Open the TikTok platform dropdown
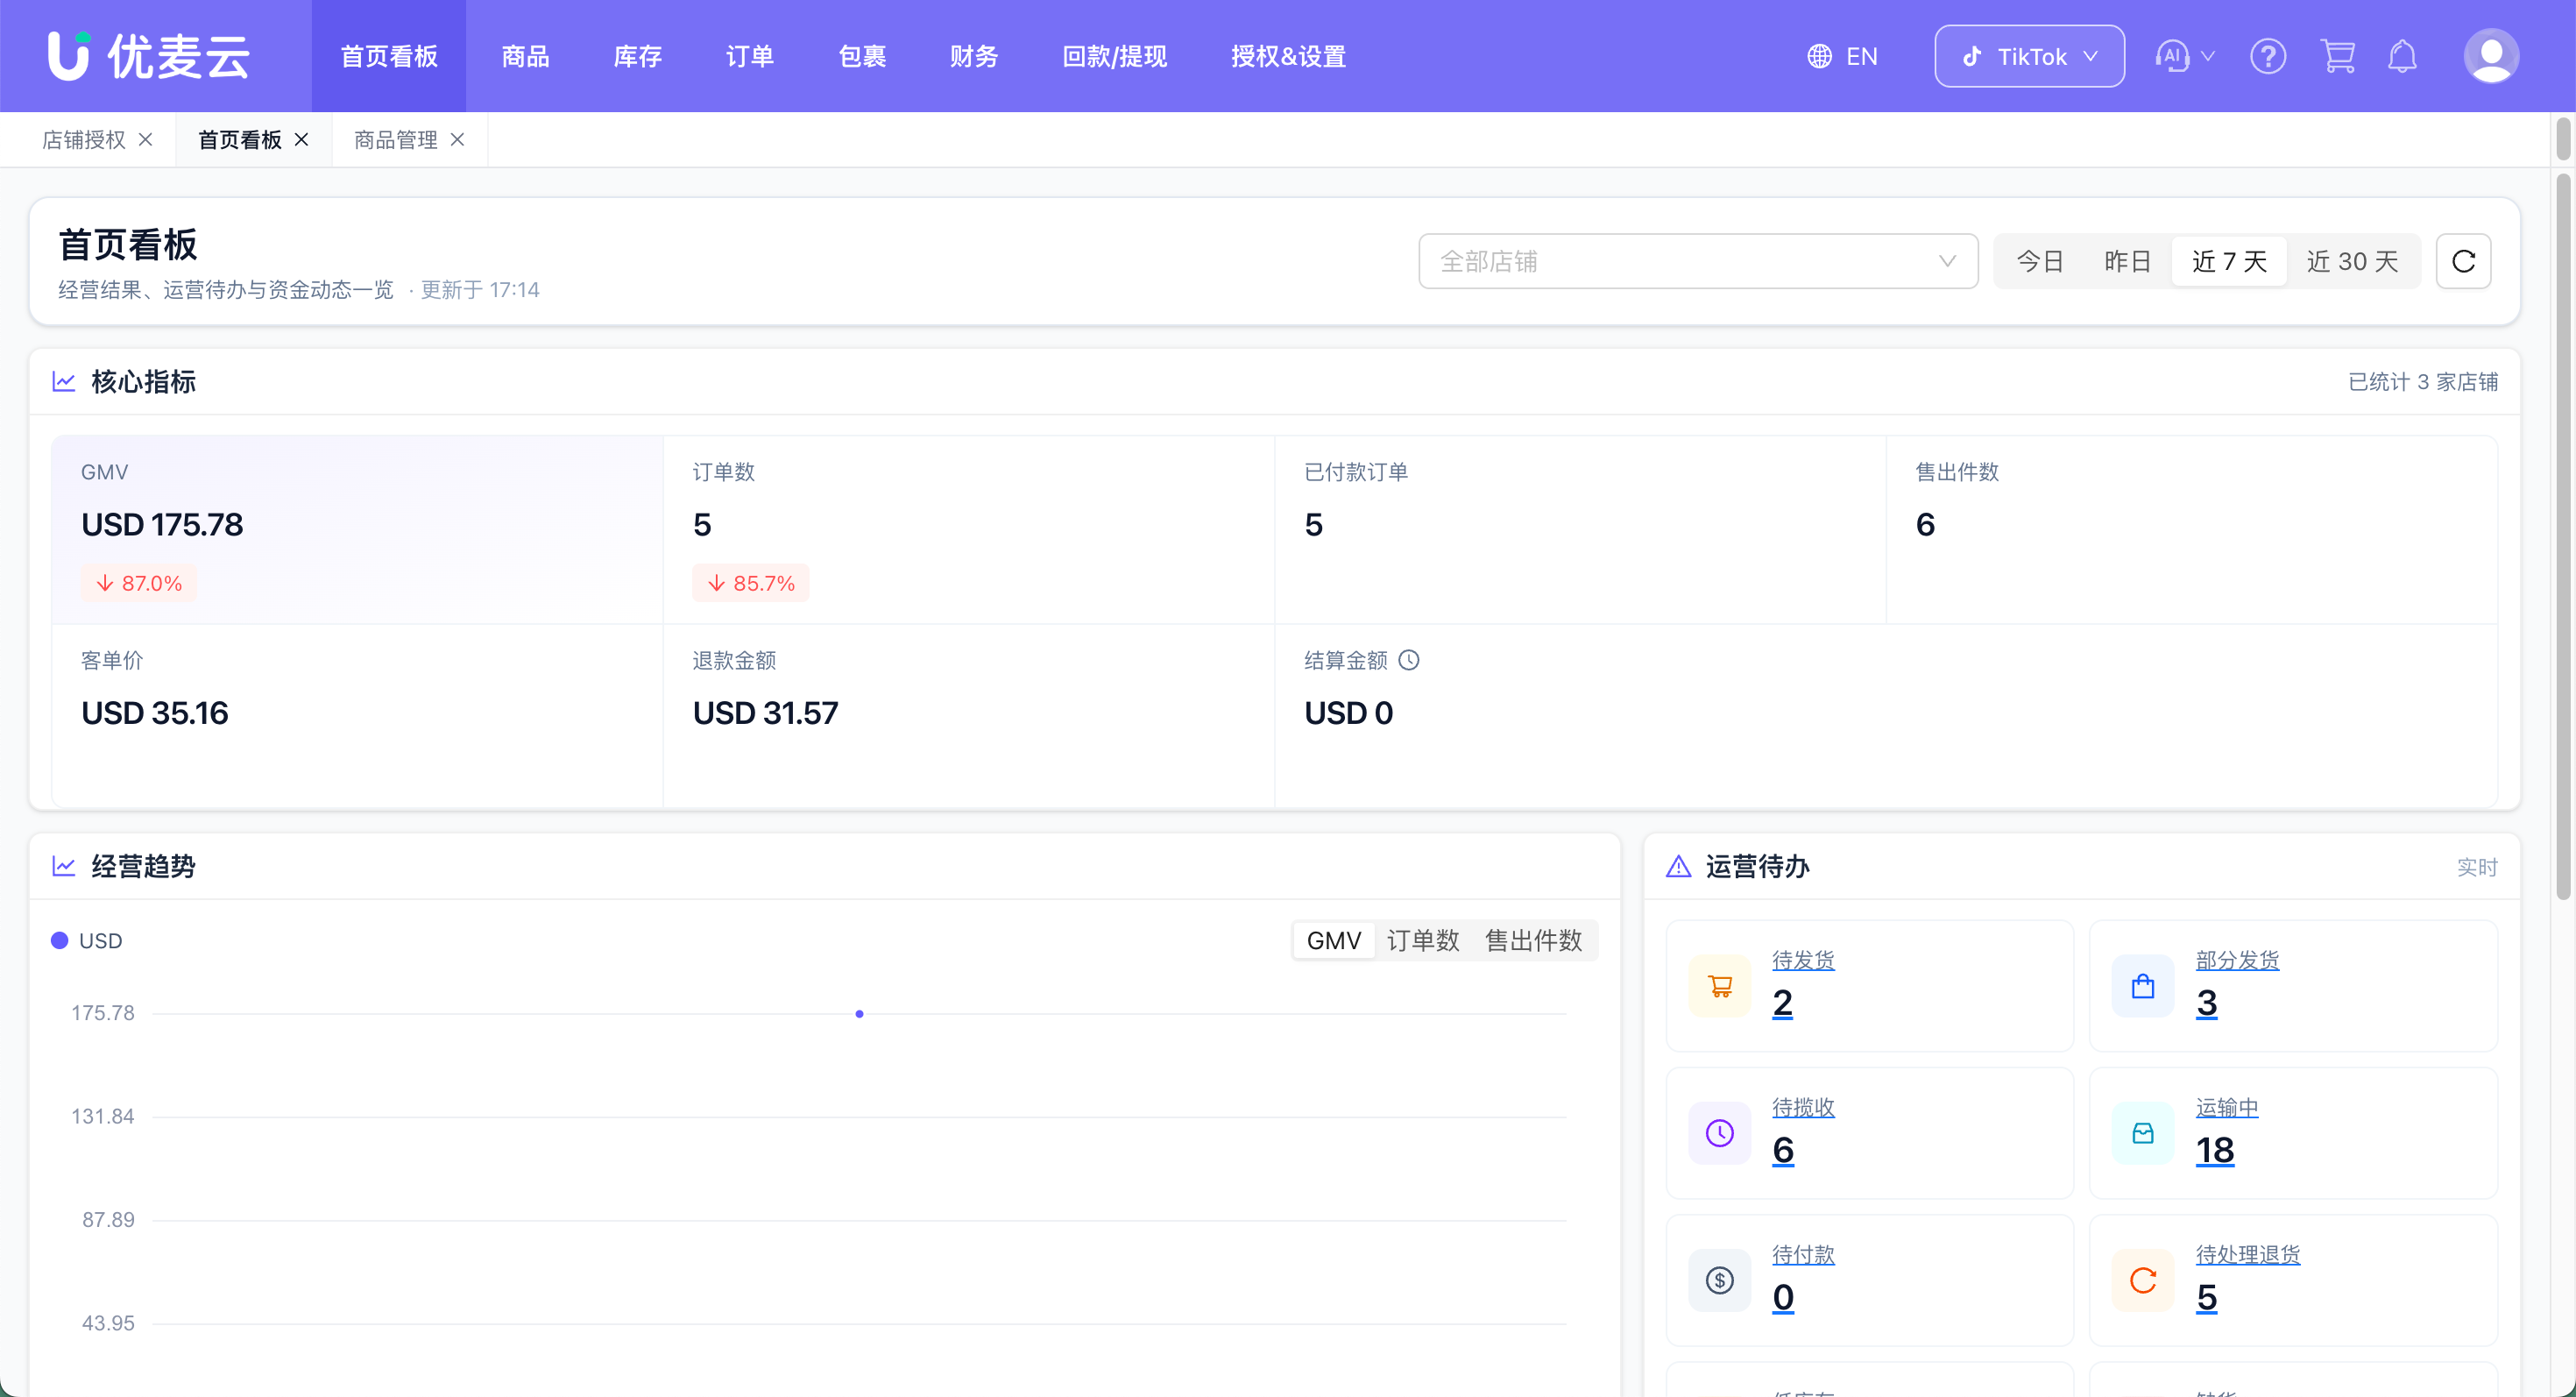Viewport: 2576px width, 1397px height. [x=2029, y=56]
